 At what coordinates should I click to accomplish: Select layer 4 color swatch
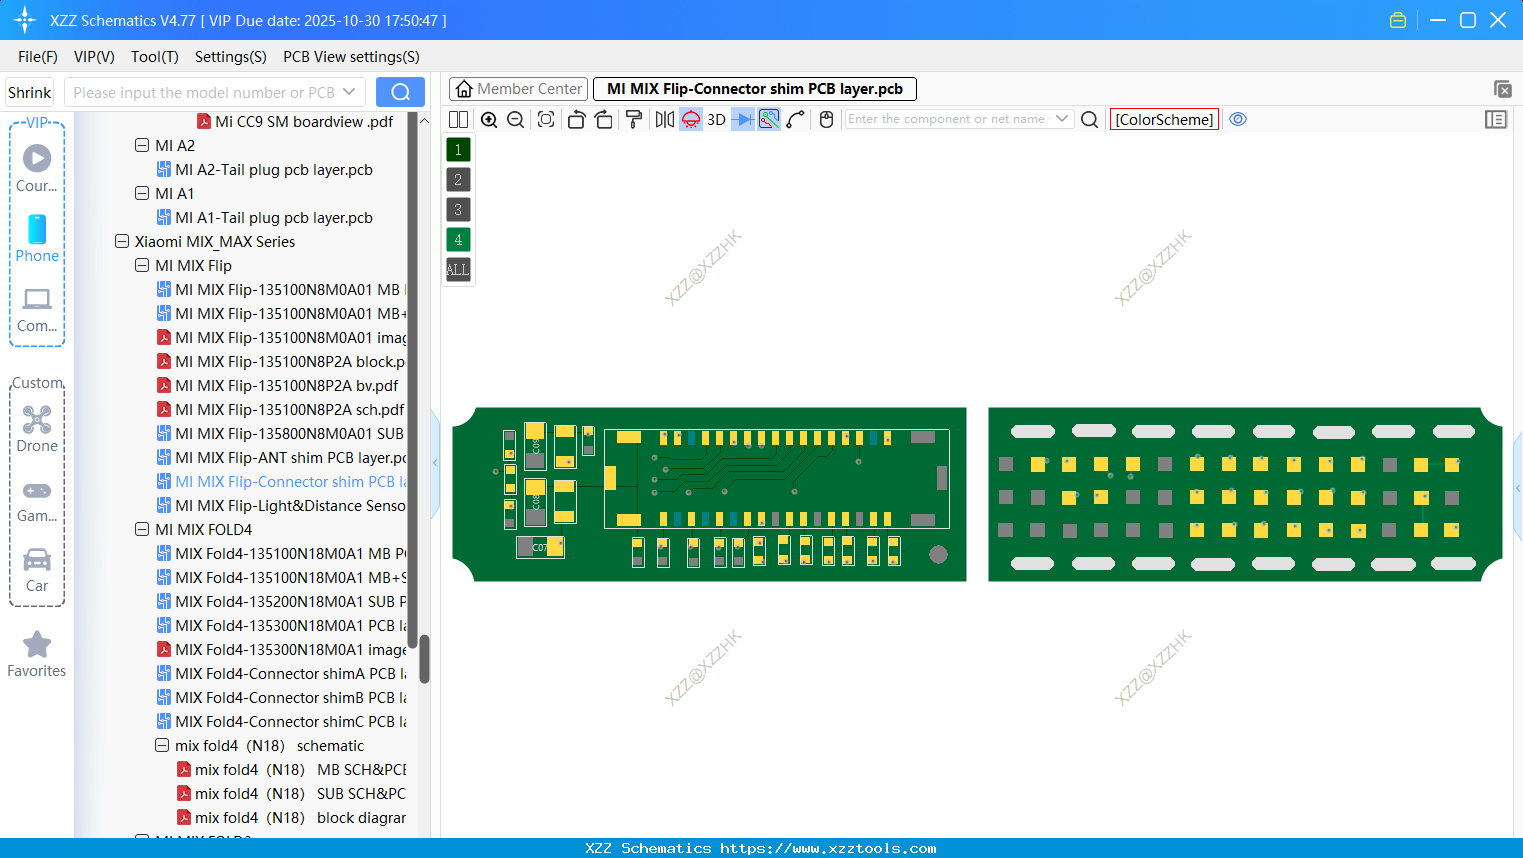click(457, 239)
